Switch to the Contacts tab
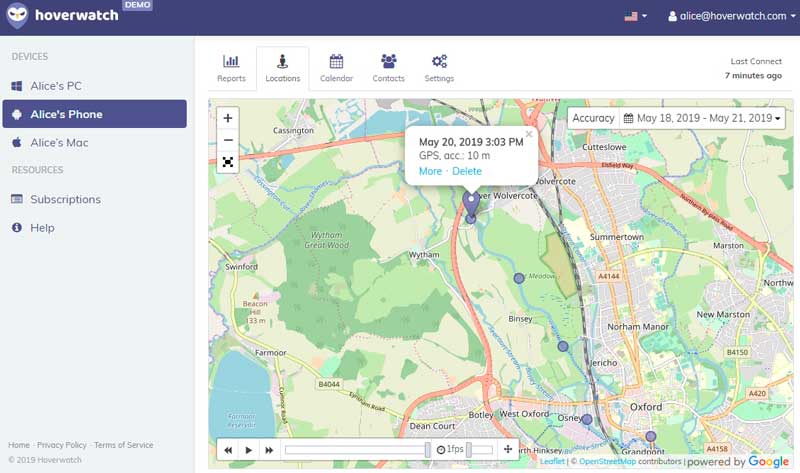The height and width of the screenshot is (473, 800). click(388, 68)
